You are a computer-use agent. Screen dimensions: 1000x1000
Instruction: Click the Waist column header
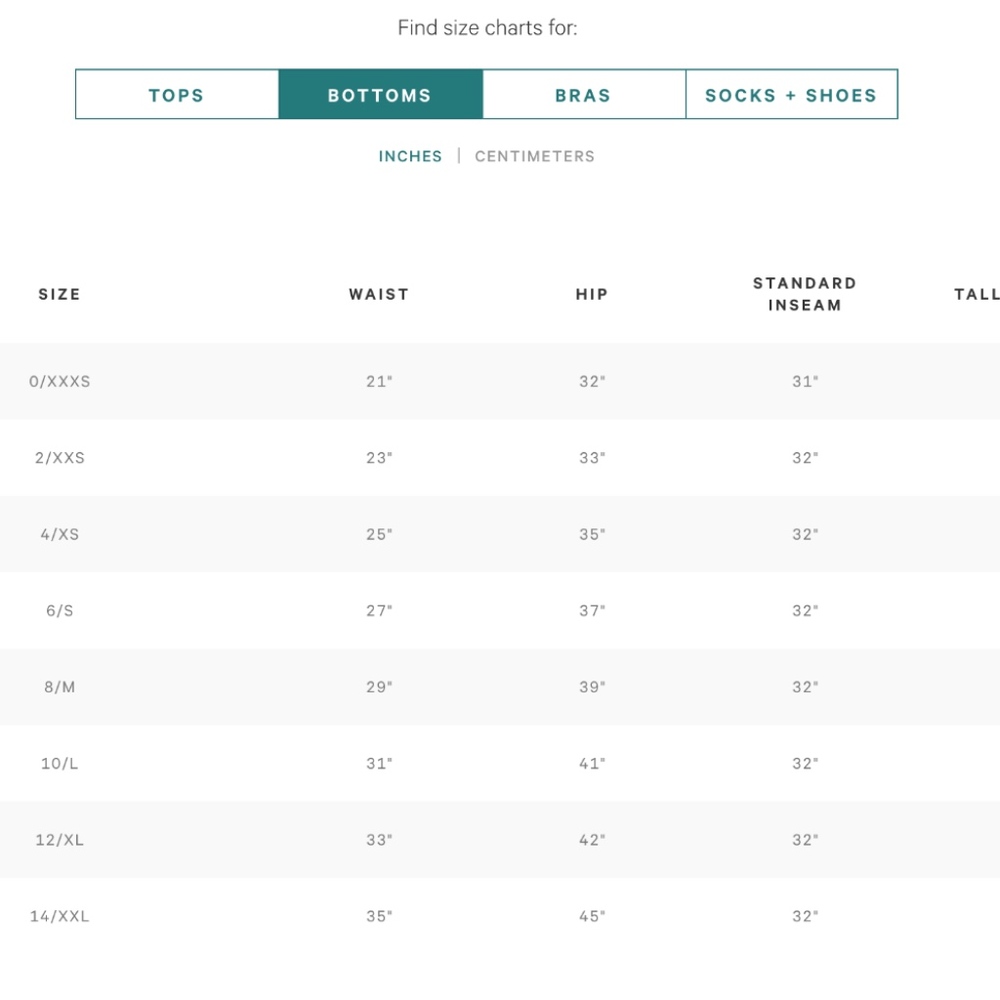click(379, 294)
